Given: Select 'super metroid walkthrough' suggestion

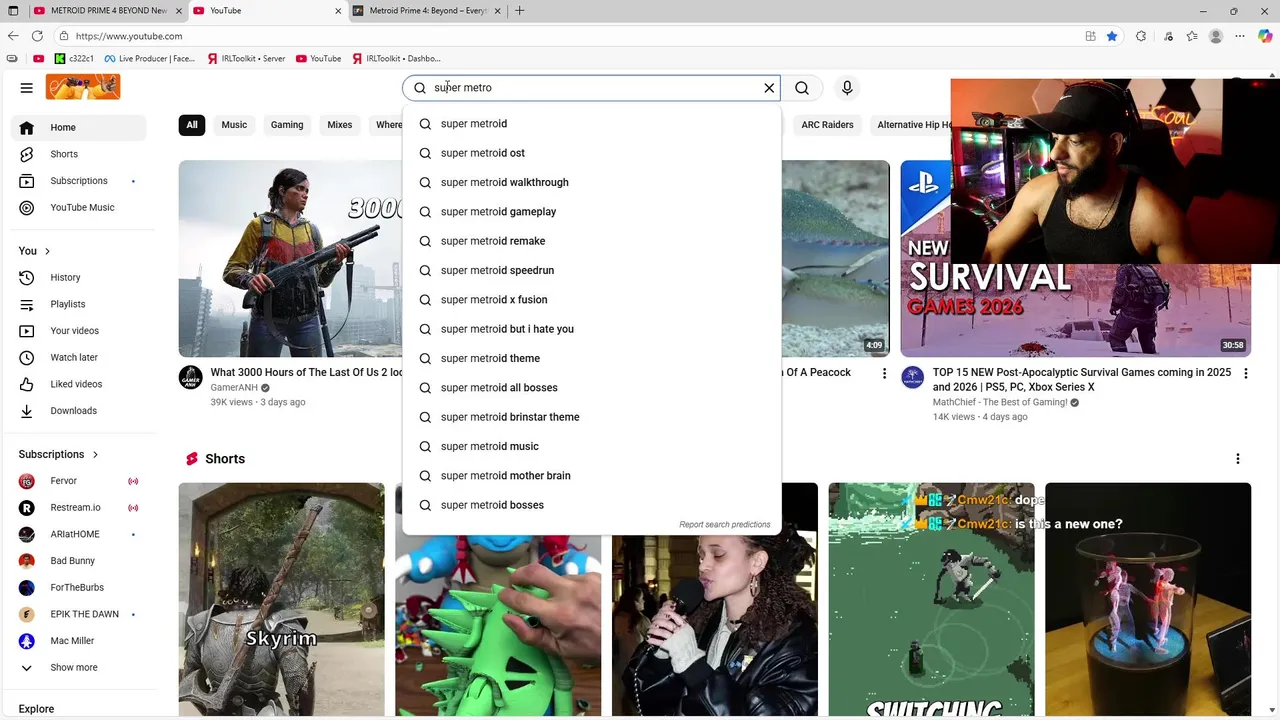Looking at the screenshot, I should (x=592, y=183).
